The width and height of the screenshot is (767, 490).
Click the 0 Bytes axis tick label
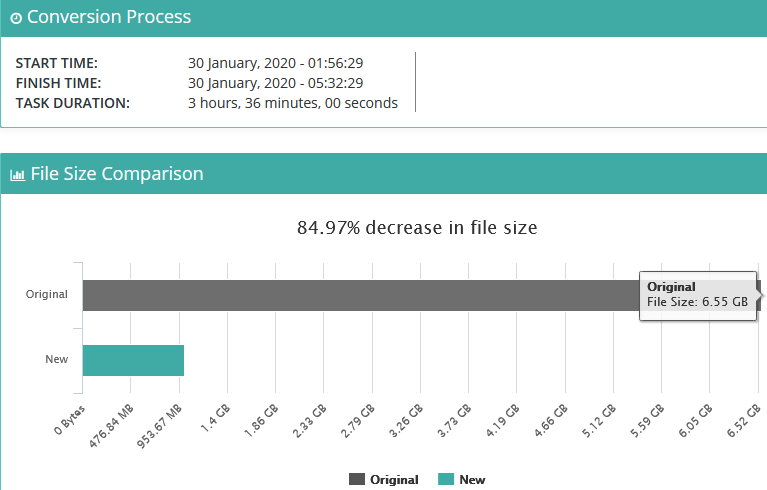coord(70,420)
